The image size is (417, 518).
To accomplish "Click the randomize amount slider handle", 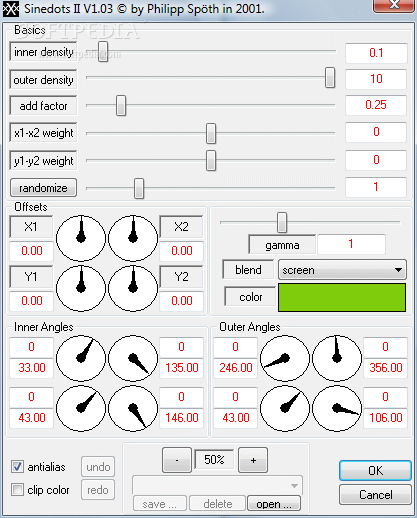I will [x=139, y=188].
